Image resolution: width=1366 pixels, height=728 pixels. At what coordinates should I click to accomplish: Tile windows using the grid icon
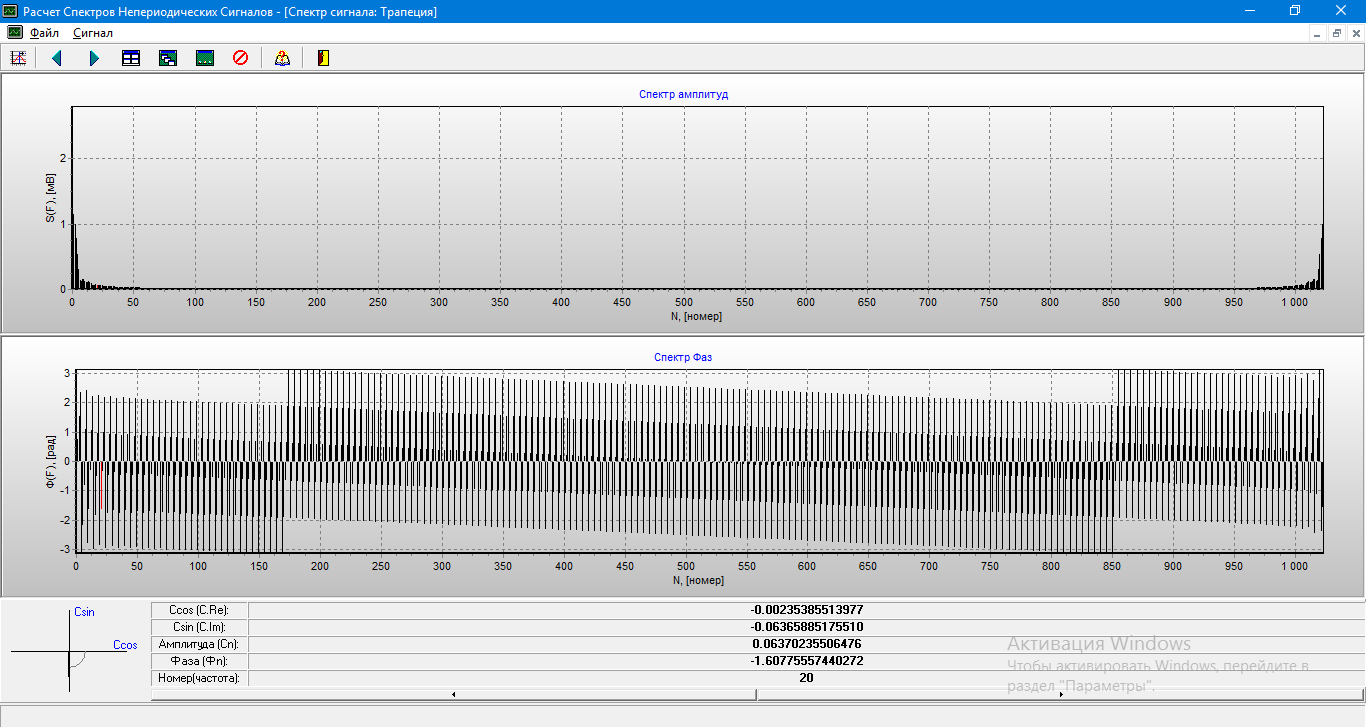coord(131,58)
